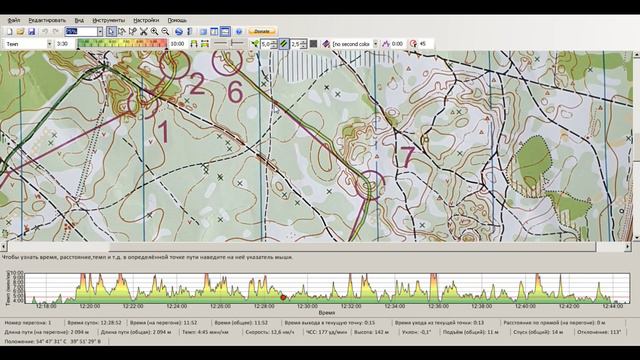The image size is (640, 360).
Task: Click the smoothing interval icon
Action: click(x=386, y=44)
